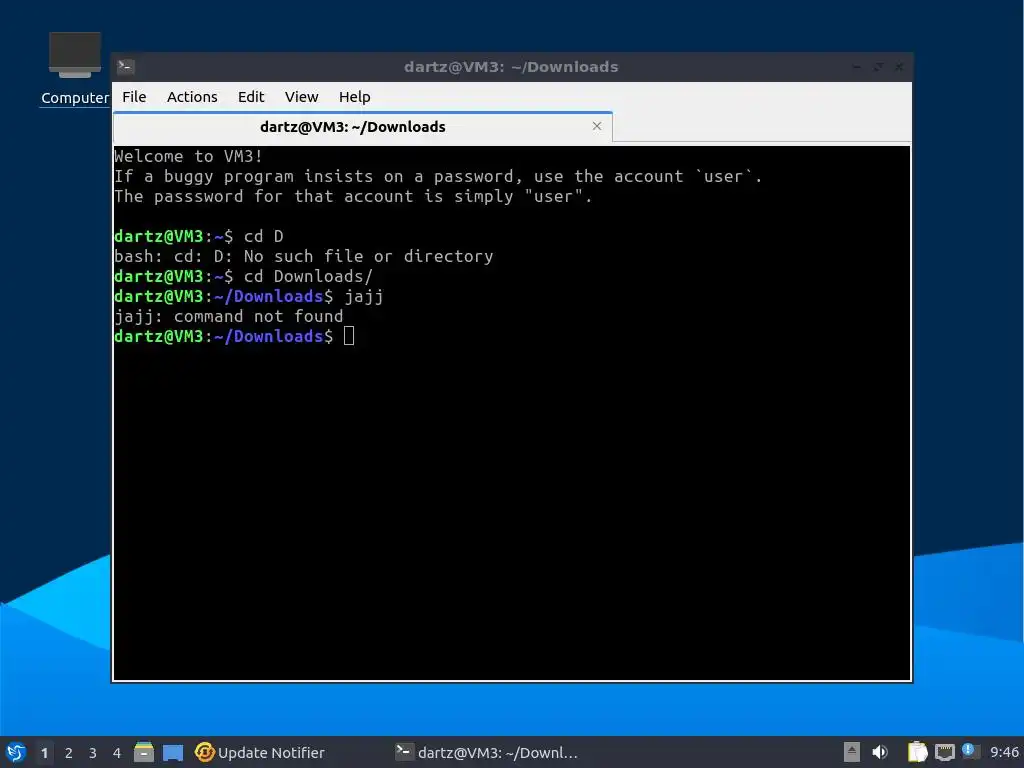Screen dimensions: 1024x768
Task: Open the Update Notifier taskbar entry
Action: 260,752
